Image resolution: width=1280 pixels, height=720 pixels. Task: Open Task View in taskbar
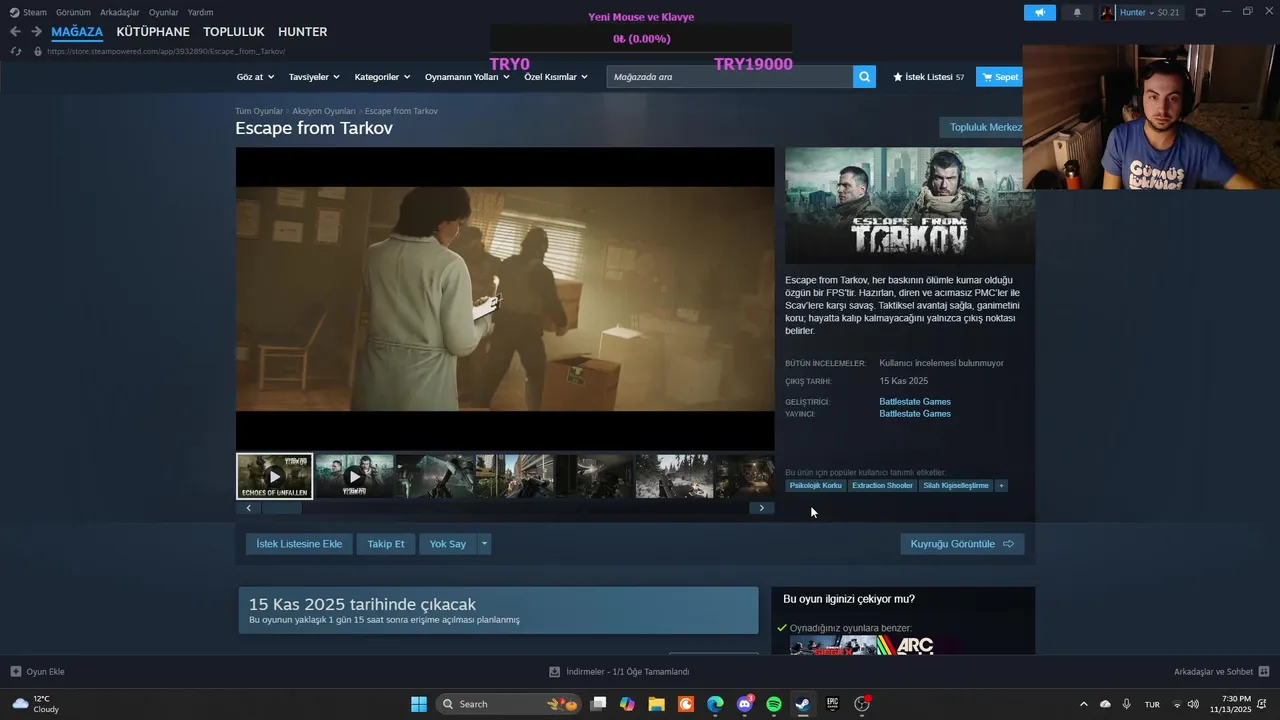point(598,704)
